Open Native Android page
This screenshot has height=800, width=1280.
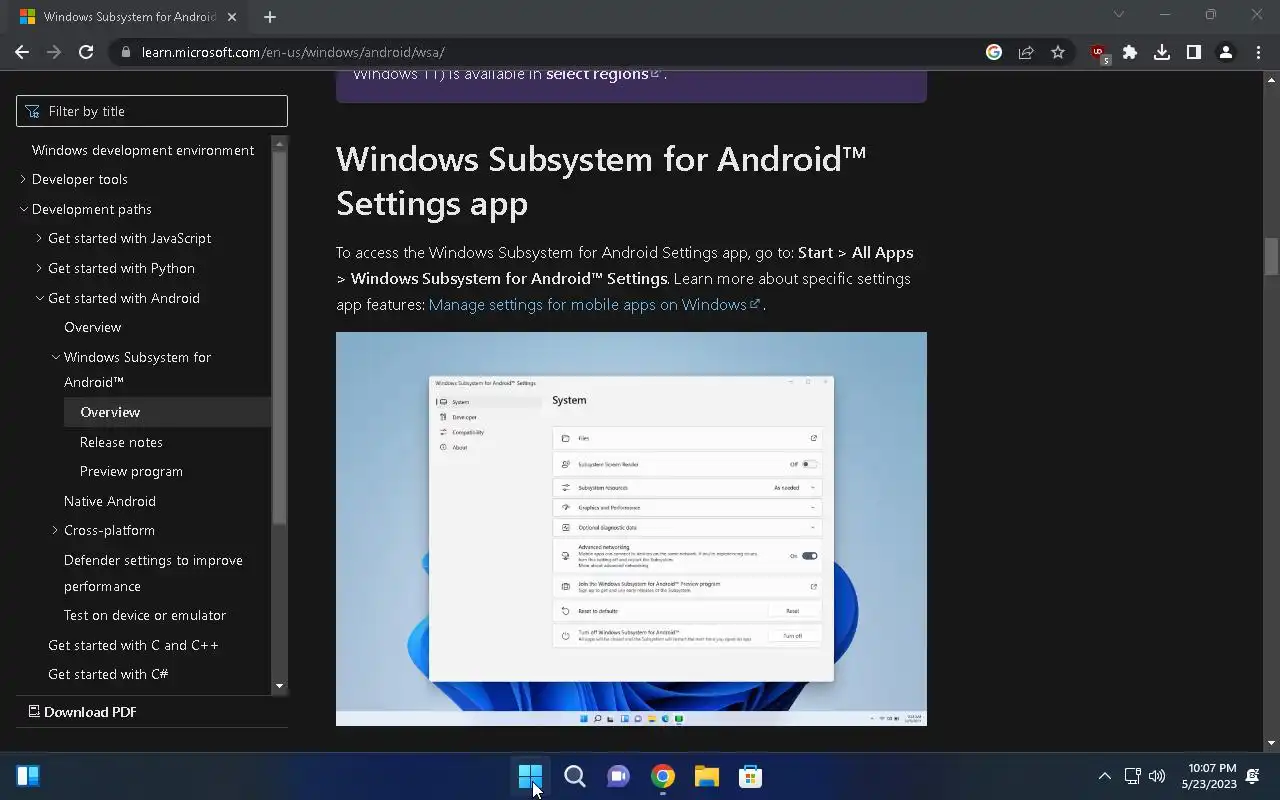(110, 501)
